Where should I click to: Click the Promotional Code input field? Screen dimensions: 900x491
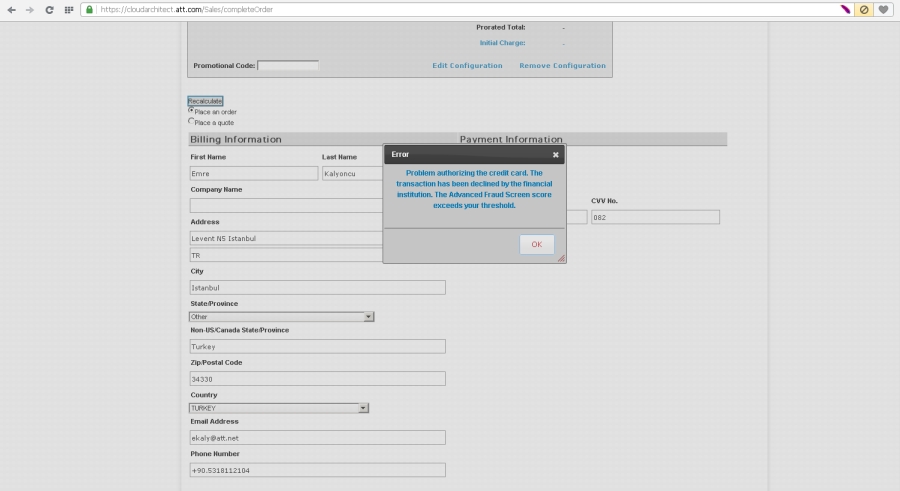point(288,65)
